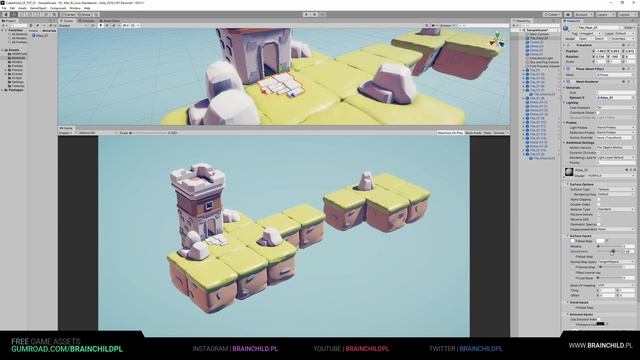Open Light Probes dropdown
This screenshot has width=640, height=360.
(x=616, y=127)
